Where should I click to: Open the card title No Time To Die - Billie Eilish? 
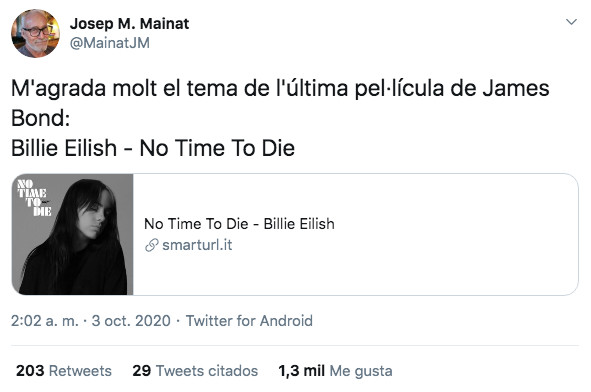(239, 224)
